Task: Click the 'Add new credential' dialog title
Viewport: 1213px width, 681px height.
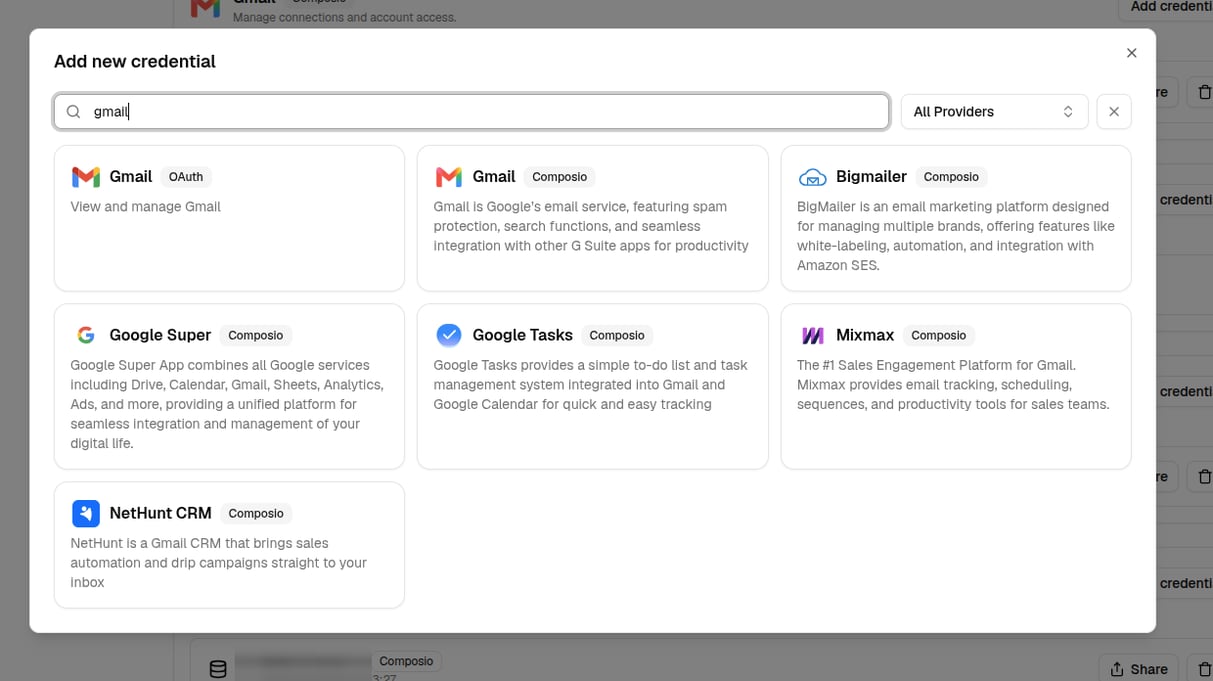Action: coord(135,61)
